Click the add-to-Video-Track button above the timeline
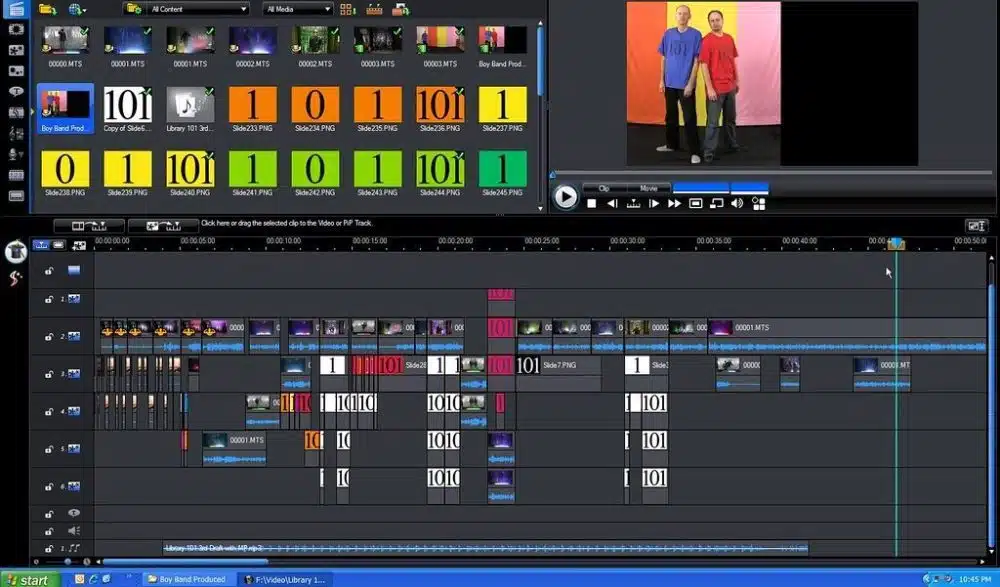This screenshot has height=587, width=1000. pos(88,226)
